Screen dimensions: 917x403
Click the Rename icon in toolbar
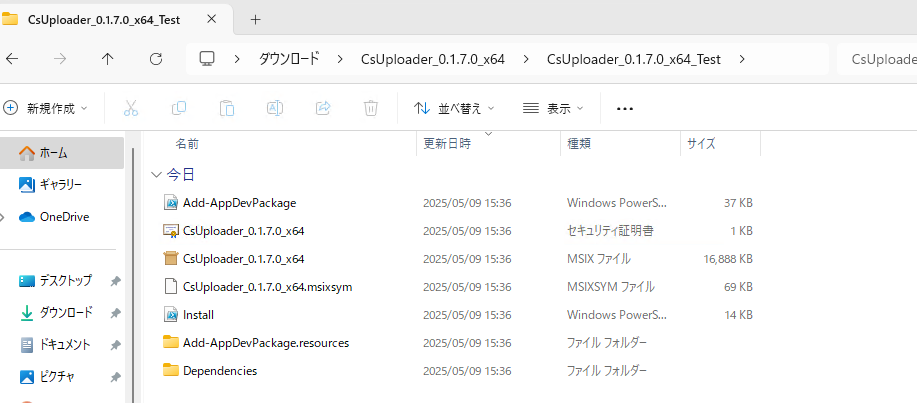tap(275, 108)
